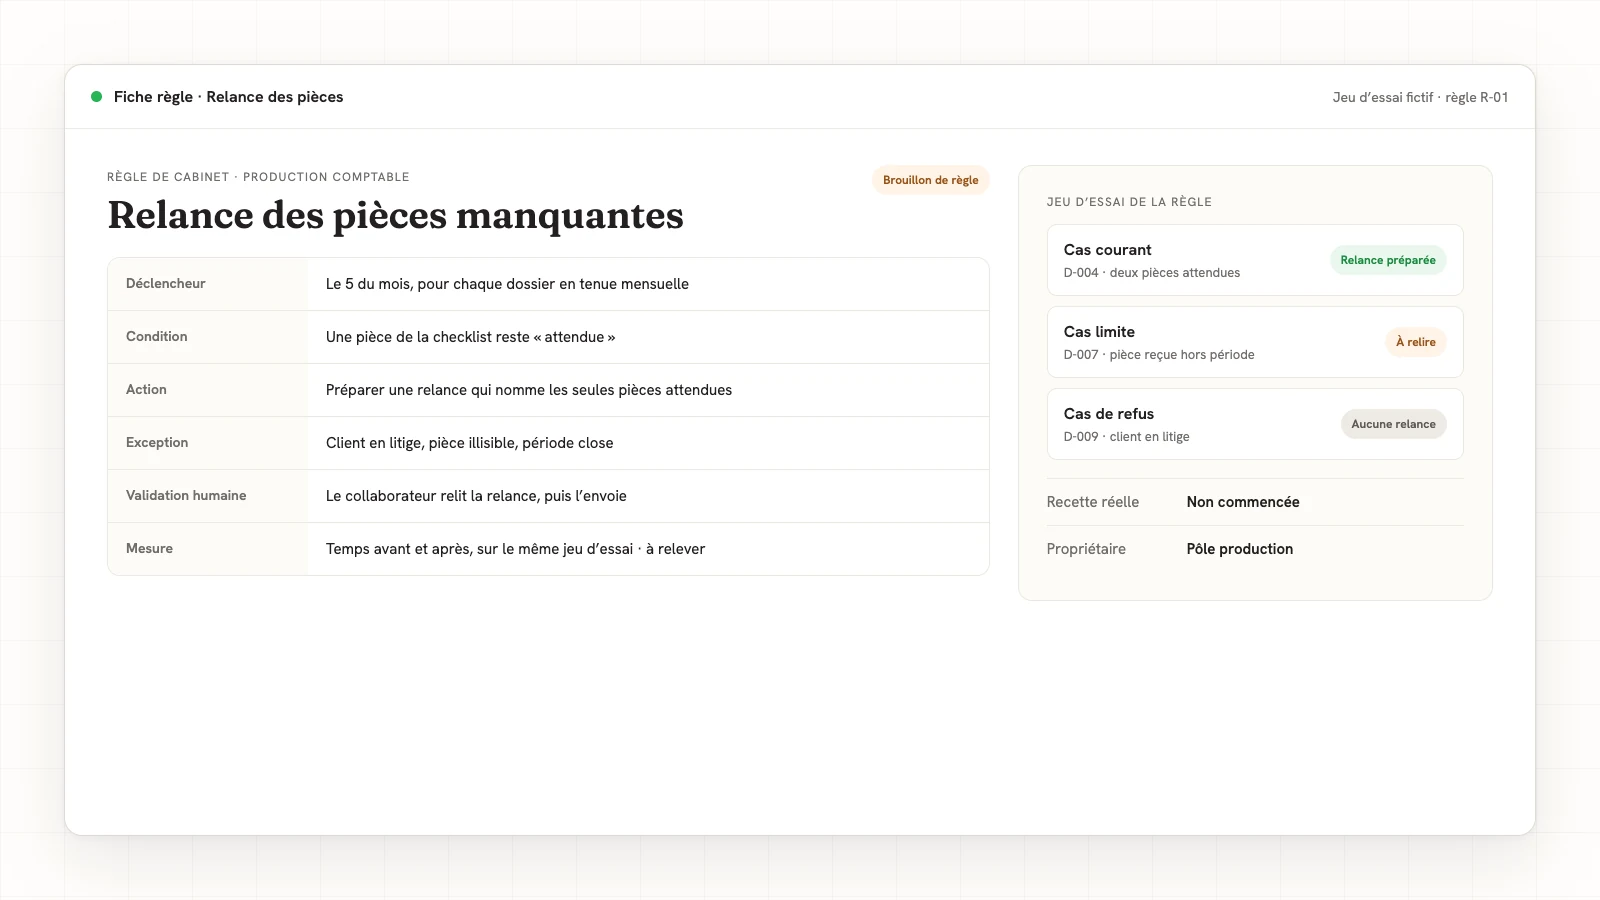Click the 'Aucune relance' status badge
Viewport: 1600px width, 900px height.
pyautogui.click(x=1393, y=424)
